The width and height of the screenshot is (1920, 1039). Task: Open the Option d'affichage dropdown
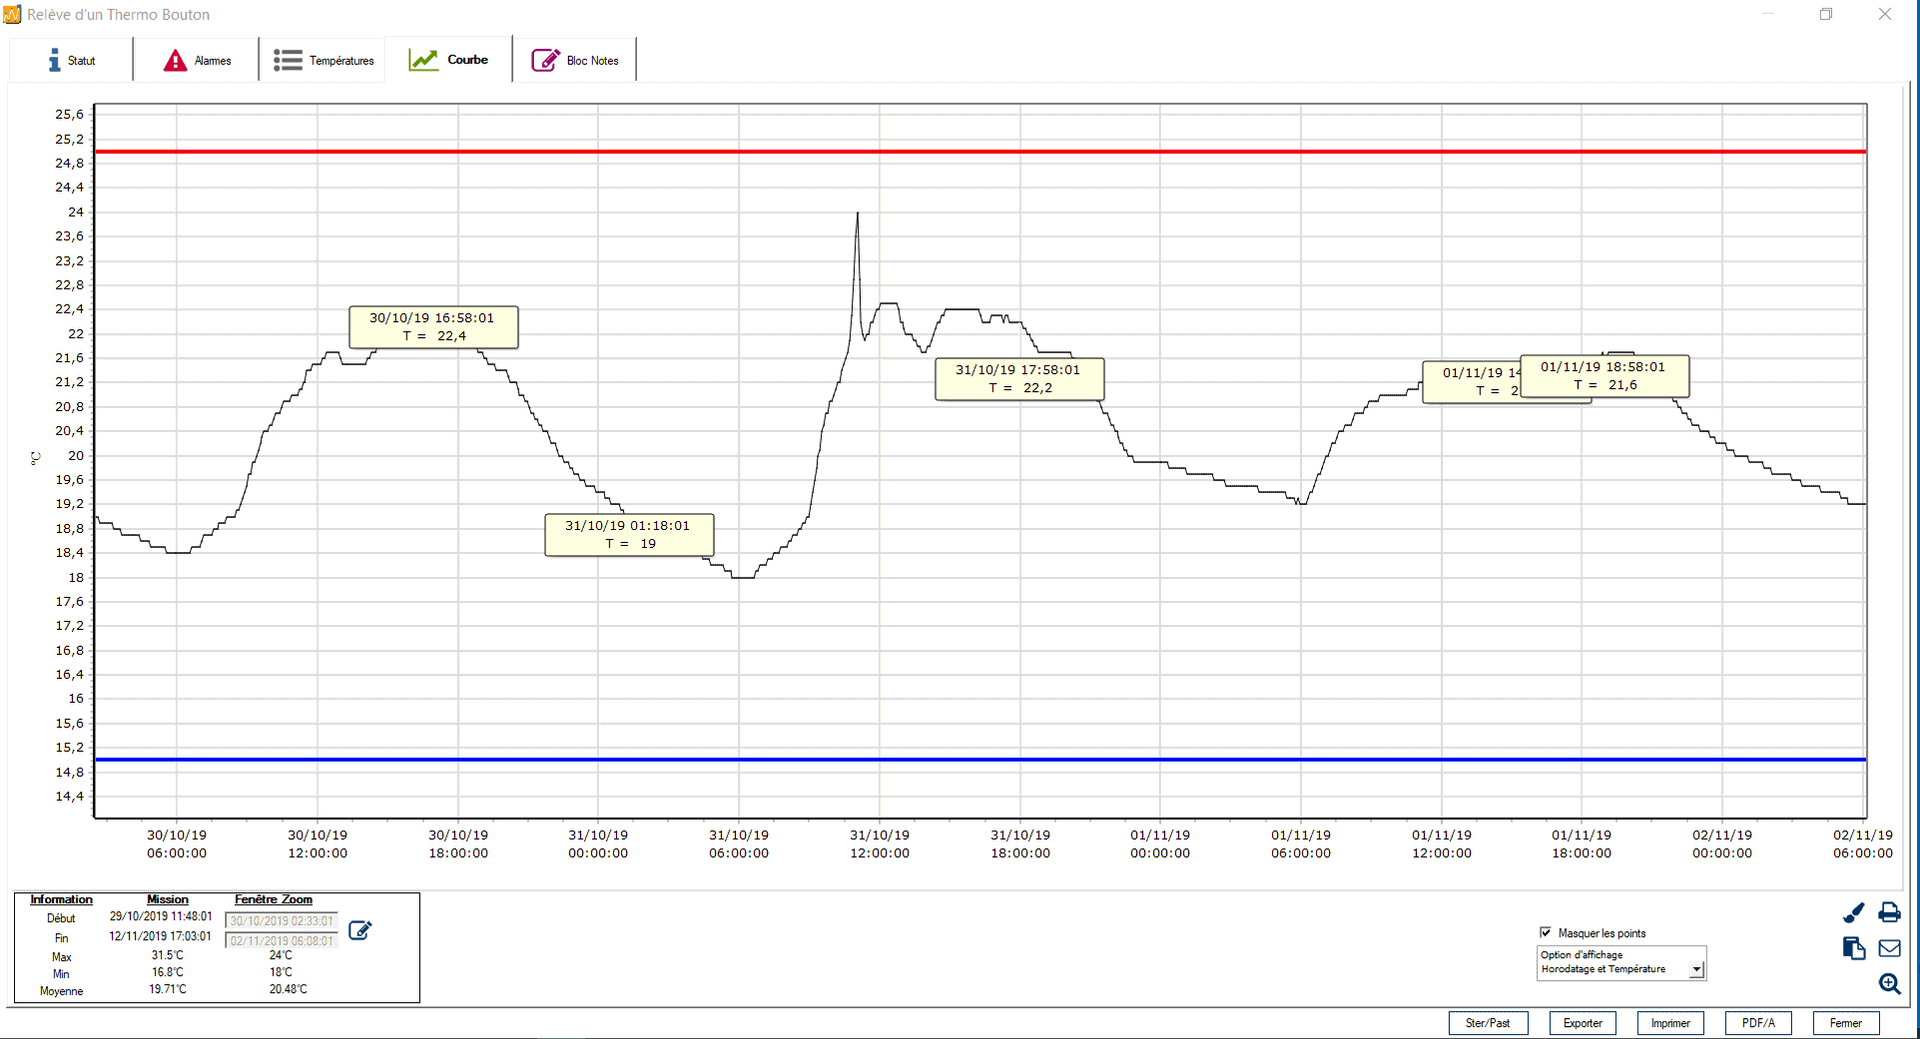1696,969
